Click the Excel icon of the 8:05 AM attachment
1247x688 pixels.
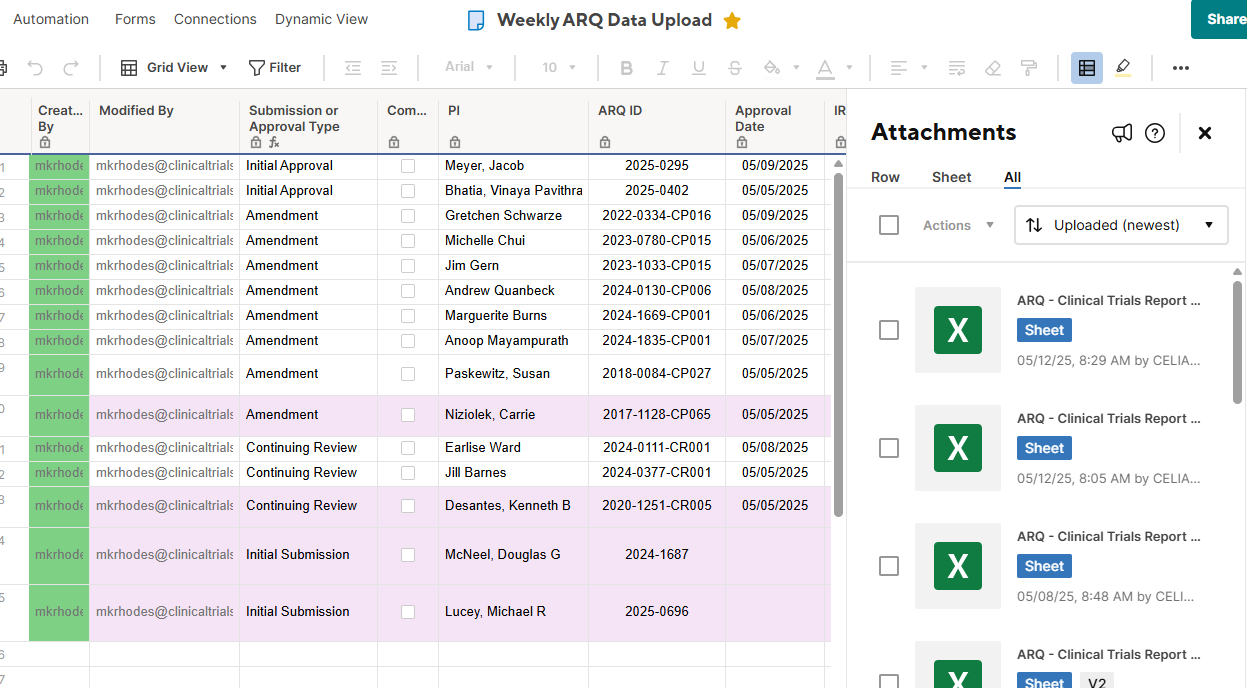958,448
